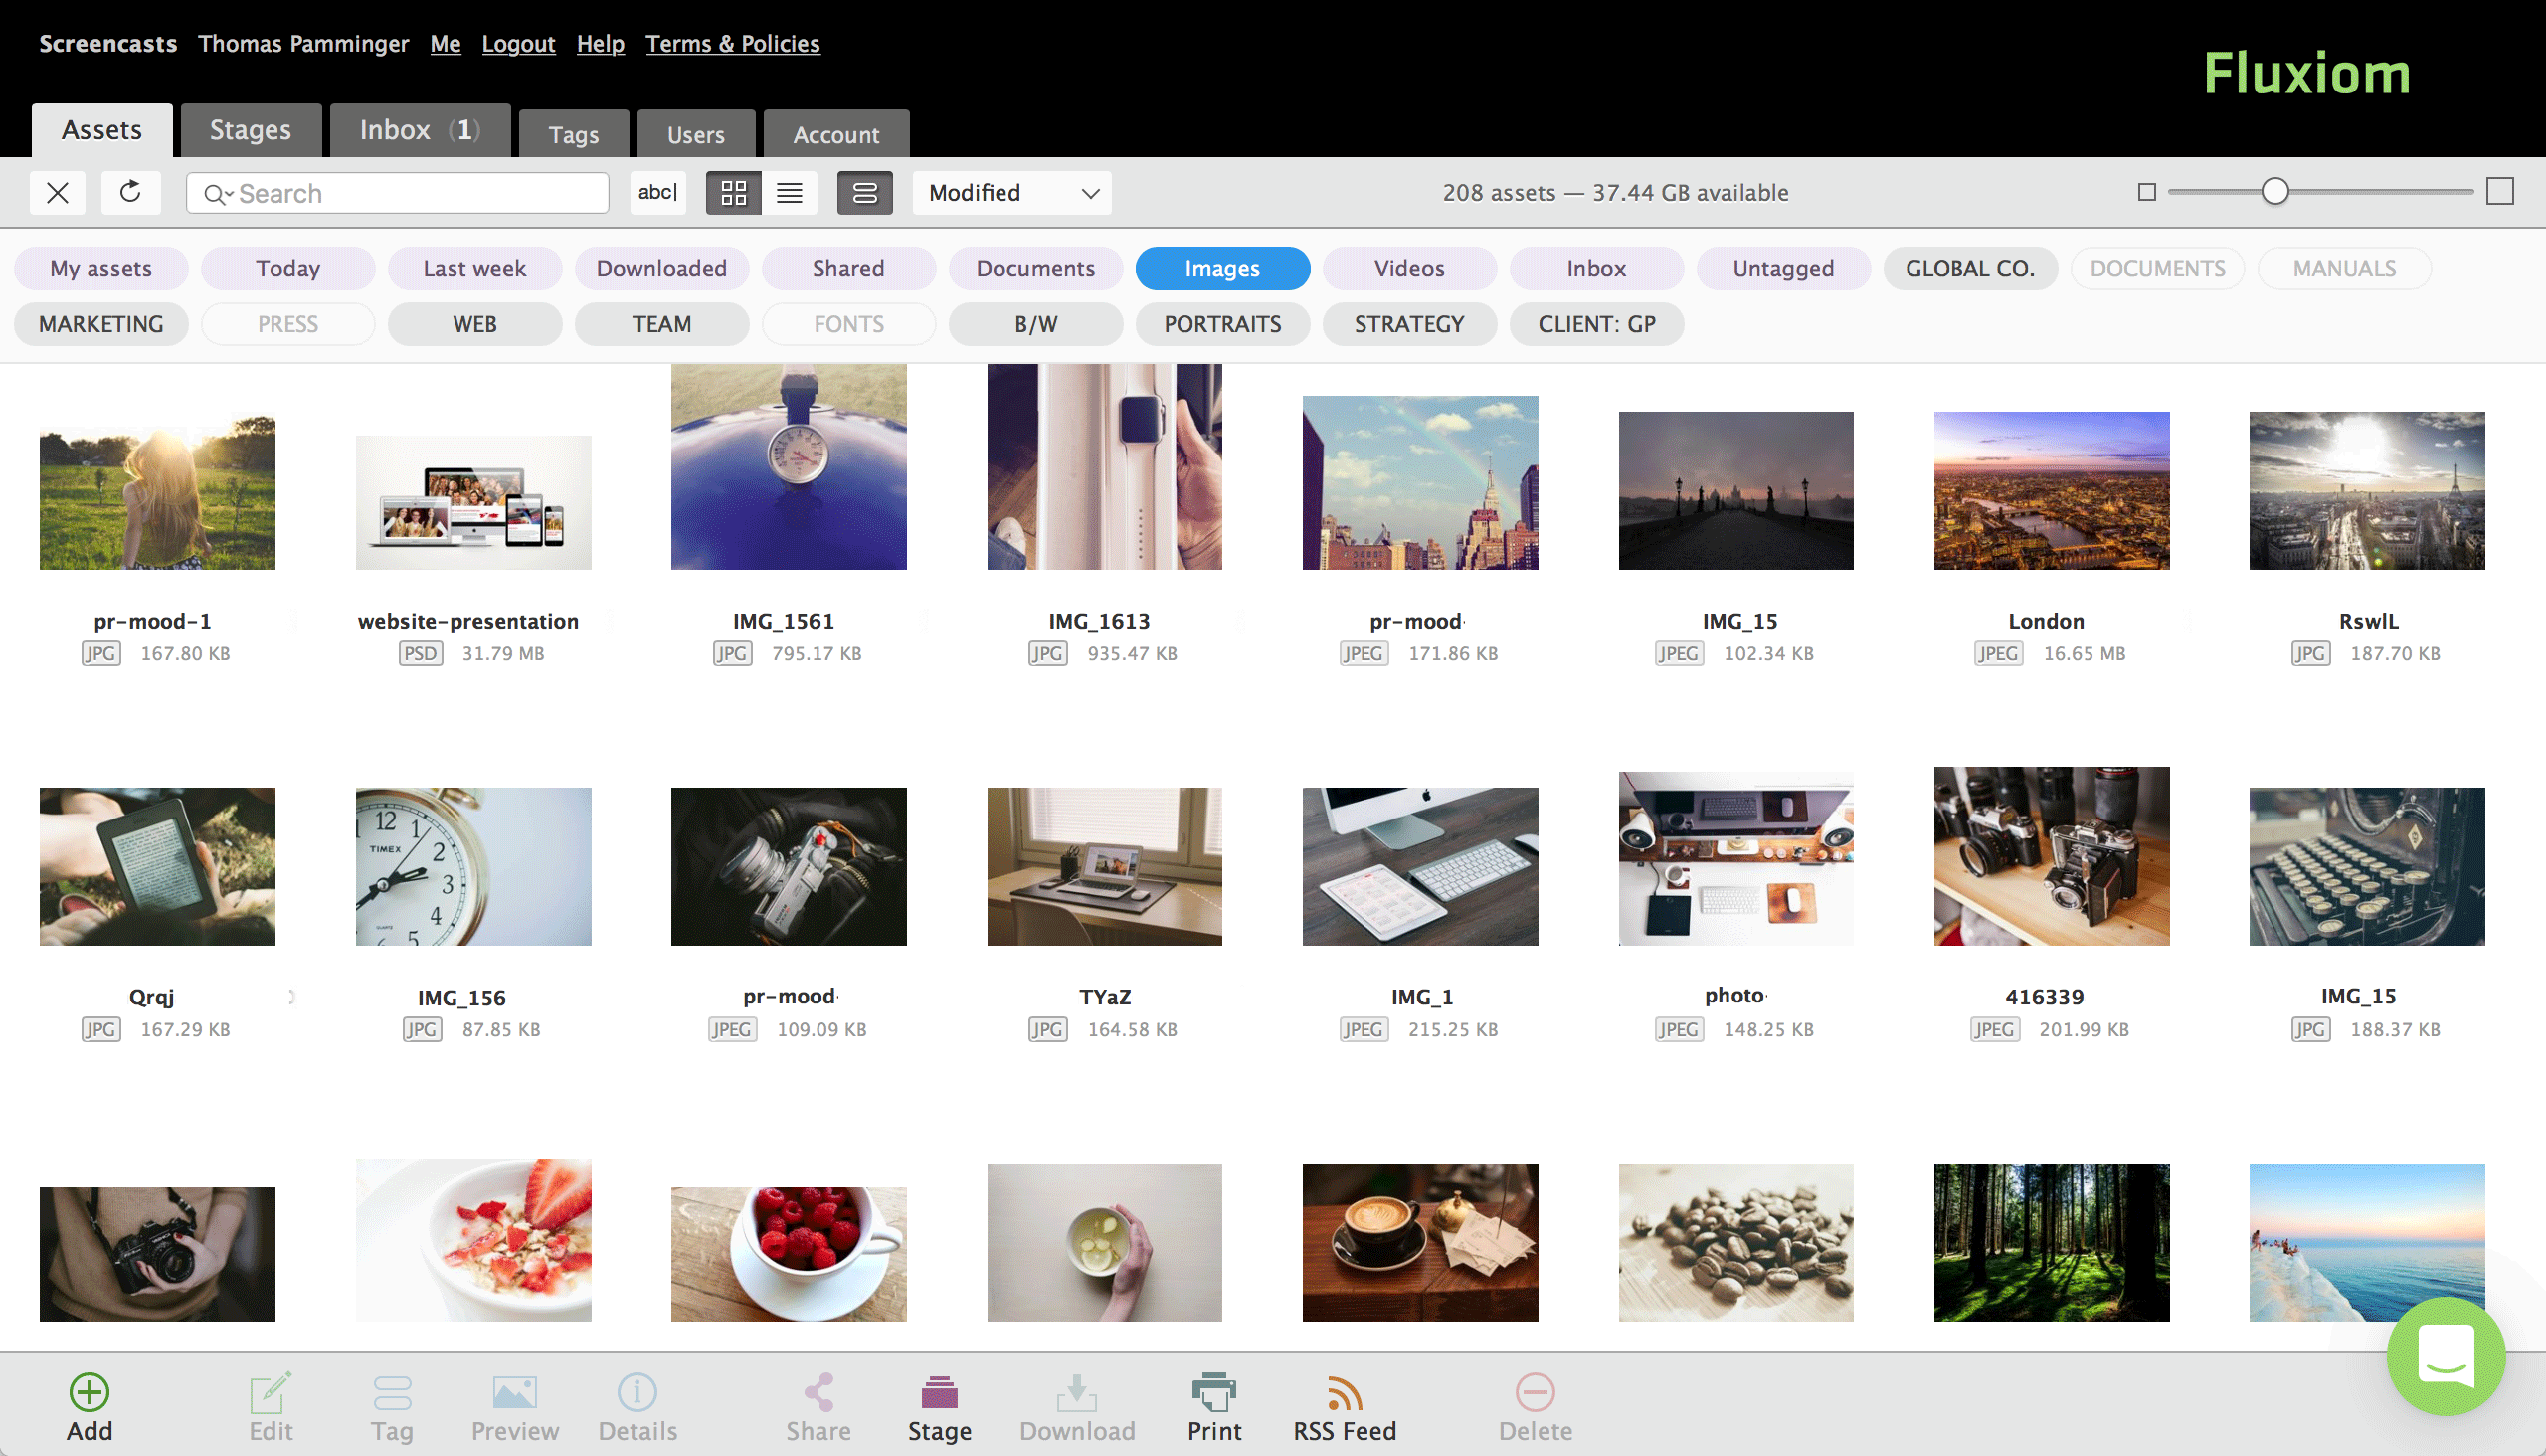
Task: Open Terms & Policies
Action: point(732,43)
